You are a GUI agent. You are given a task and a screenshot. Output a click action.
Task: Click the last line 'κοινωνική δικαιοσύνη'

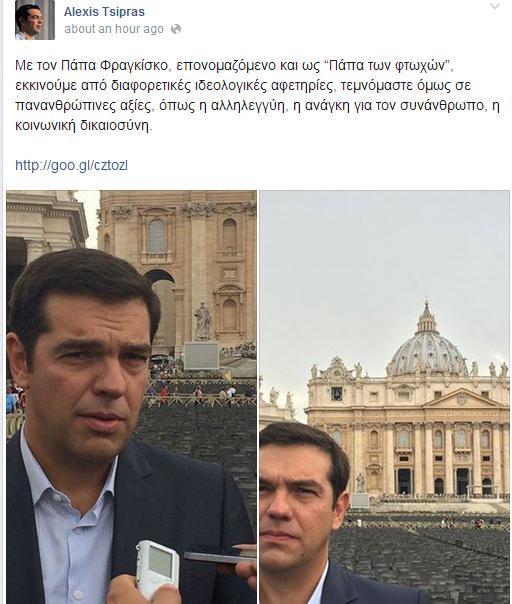click(84, 126)
